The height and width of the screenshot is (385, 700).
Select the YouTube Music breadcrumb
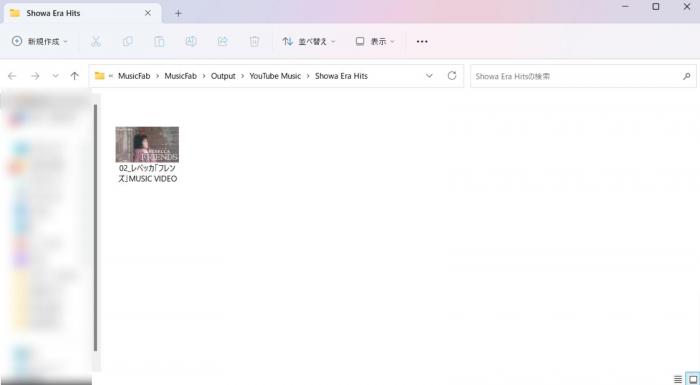[275, 76]
